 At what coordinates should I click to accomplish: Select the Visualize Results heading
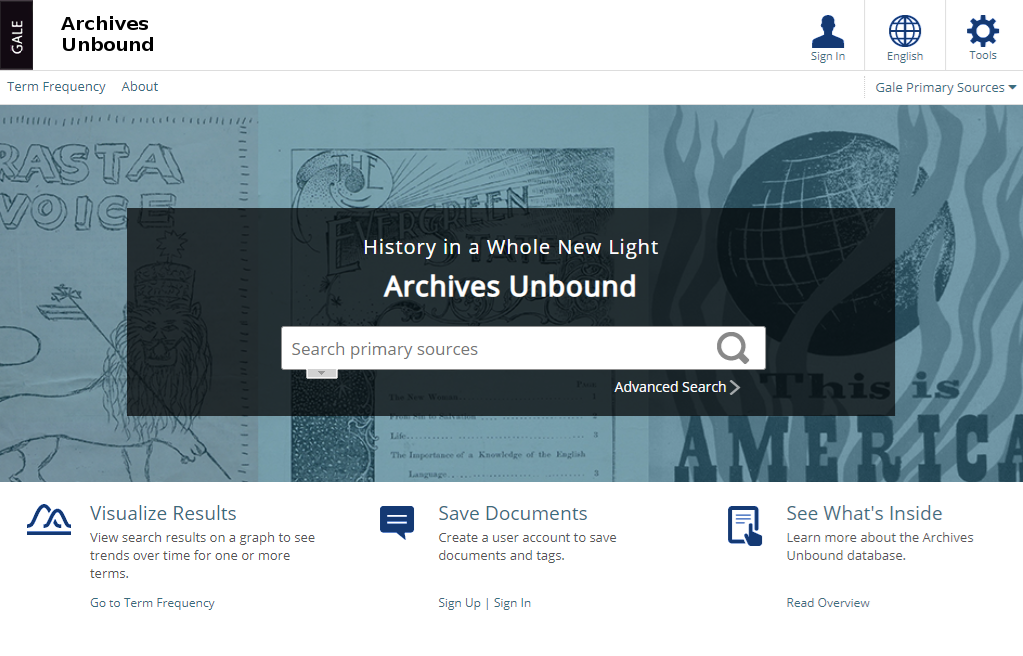pos(163,513)
